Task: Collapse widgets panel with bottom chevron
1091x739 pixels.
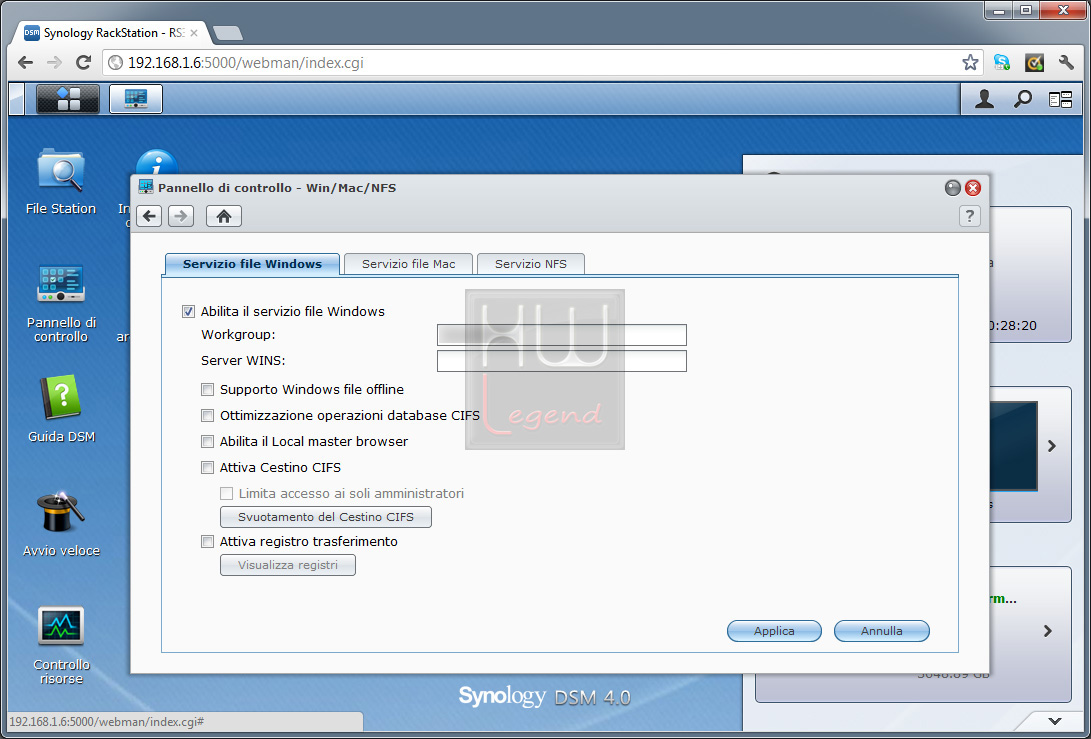Action: (1055, 721)
